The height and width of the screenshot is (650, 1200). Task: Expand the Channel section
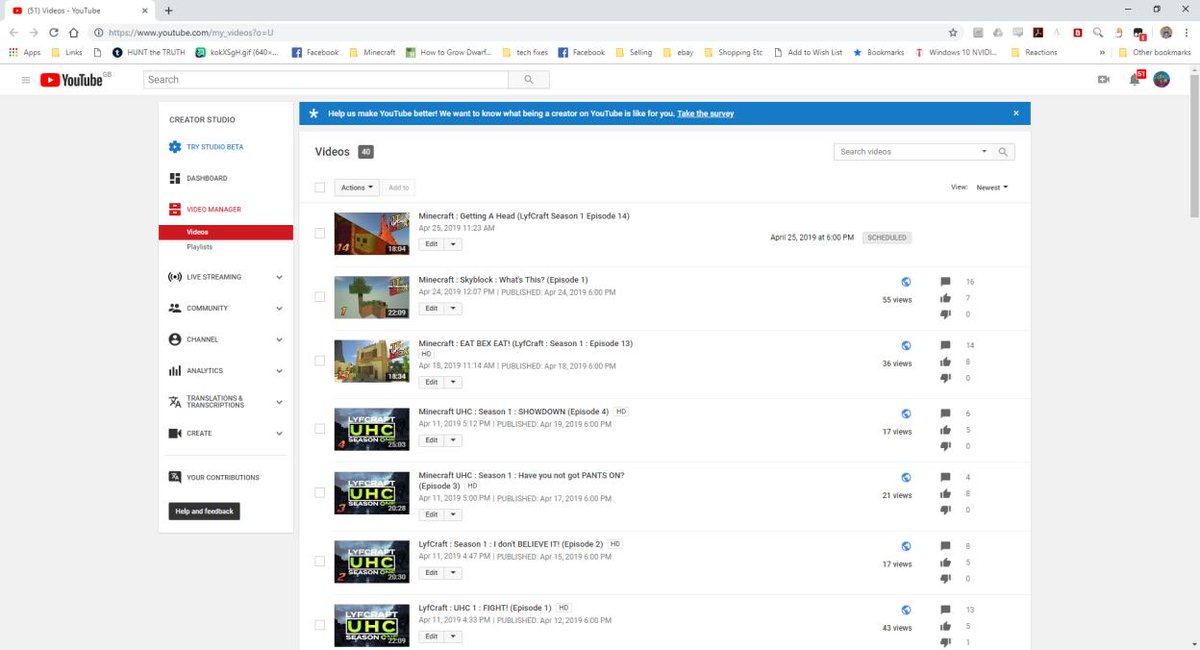click(x=279, y=339)
